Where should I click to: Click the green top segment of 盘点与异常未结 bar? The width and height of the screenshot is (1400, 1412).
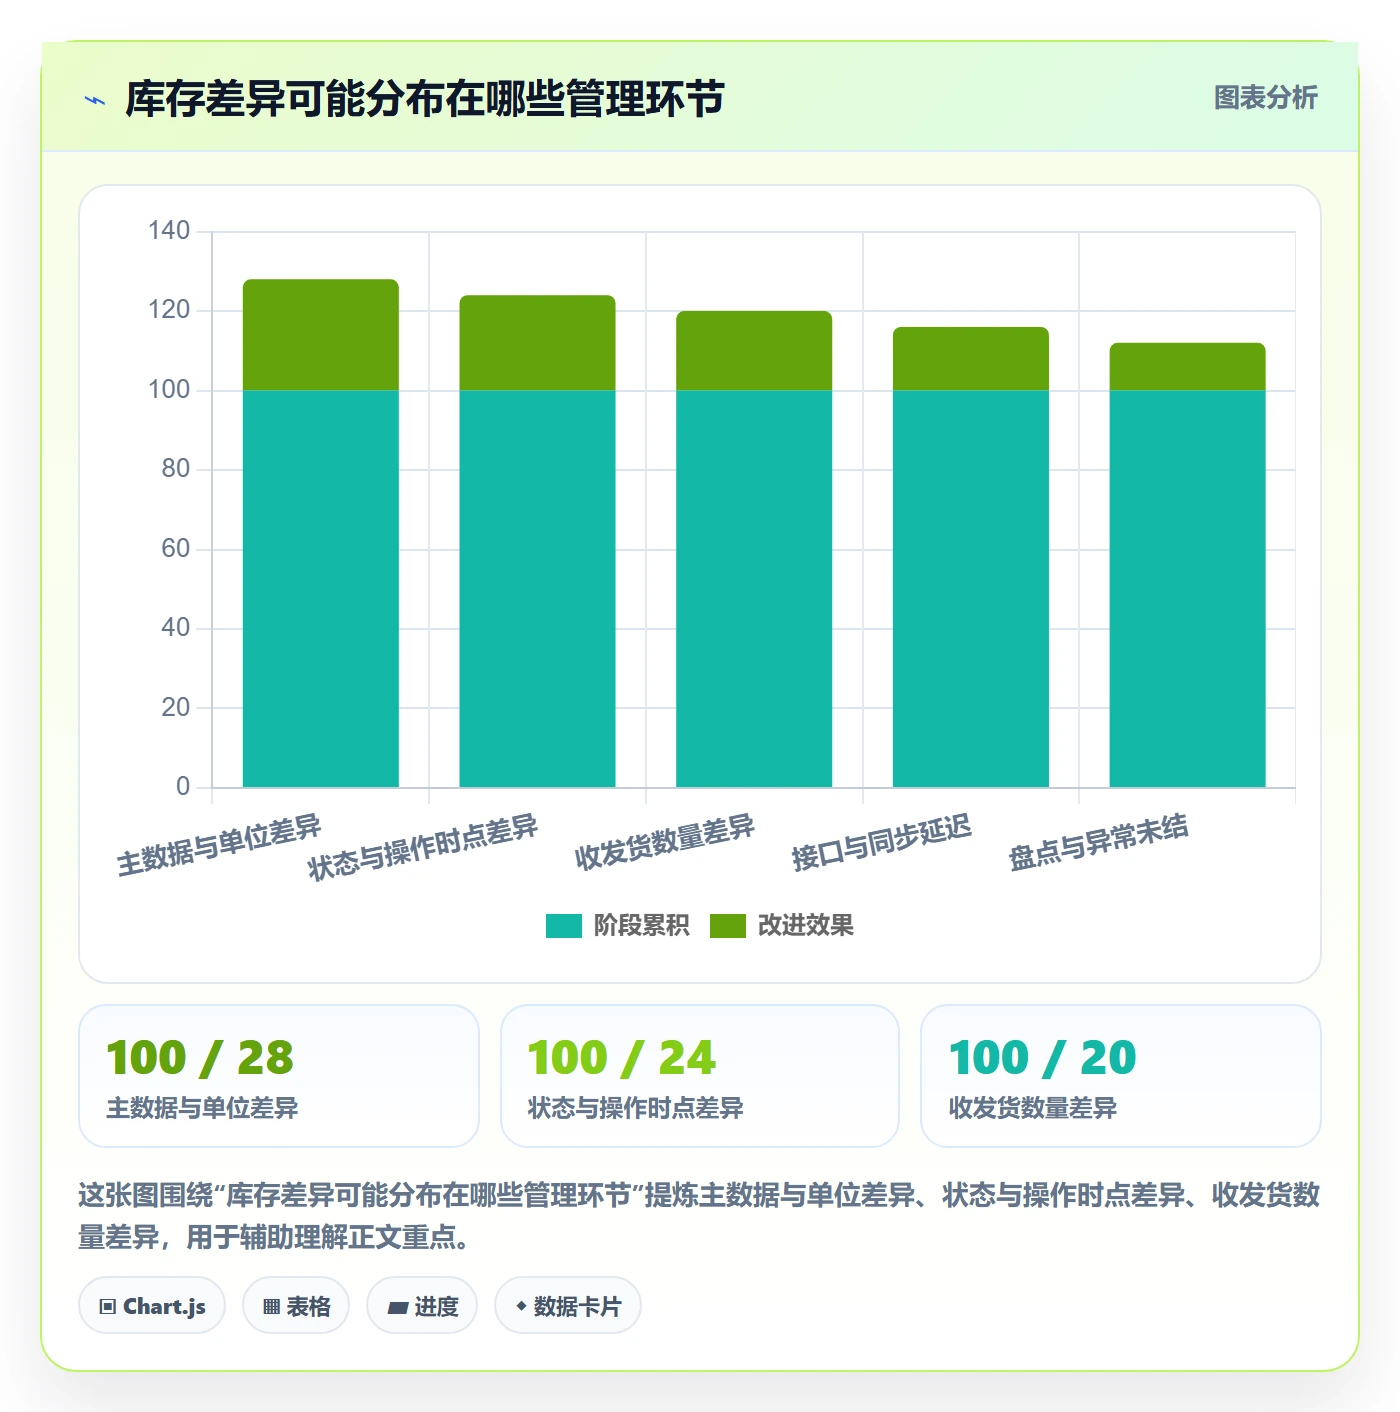coord(1187,367)
